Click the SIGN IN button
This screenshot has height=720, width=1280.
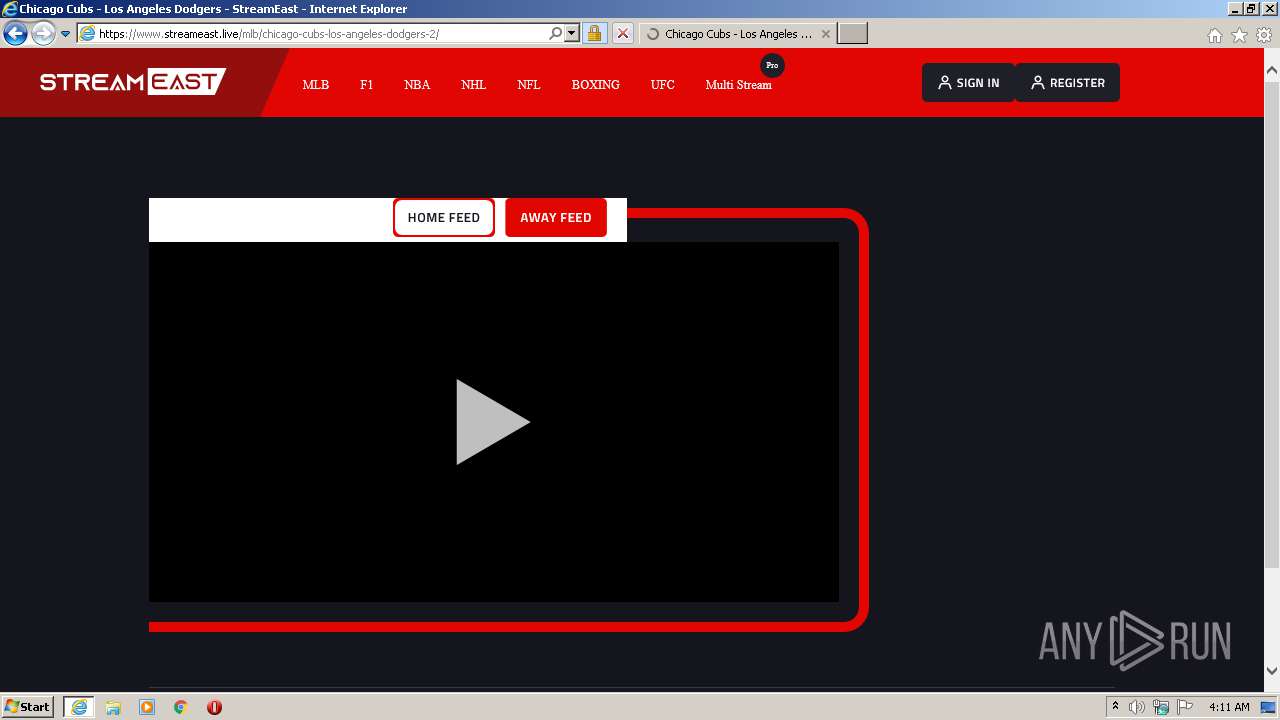(968, 83)
